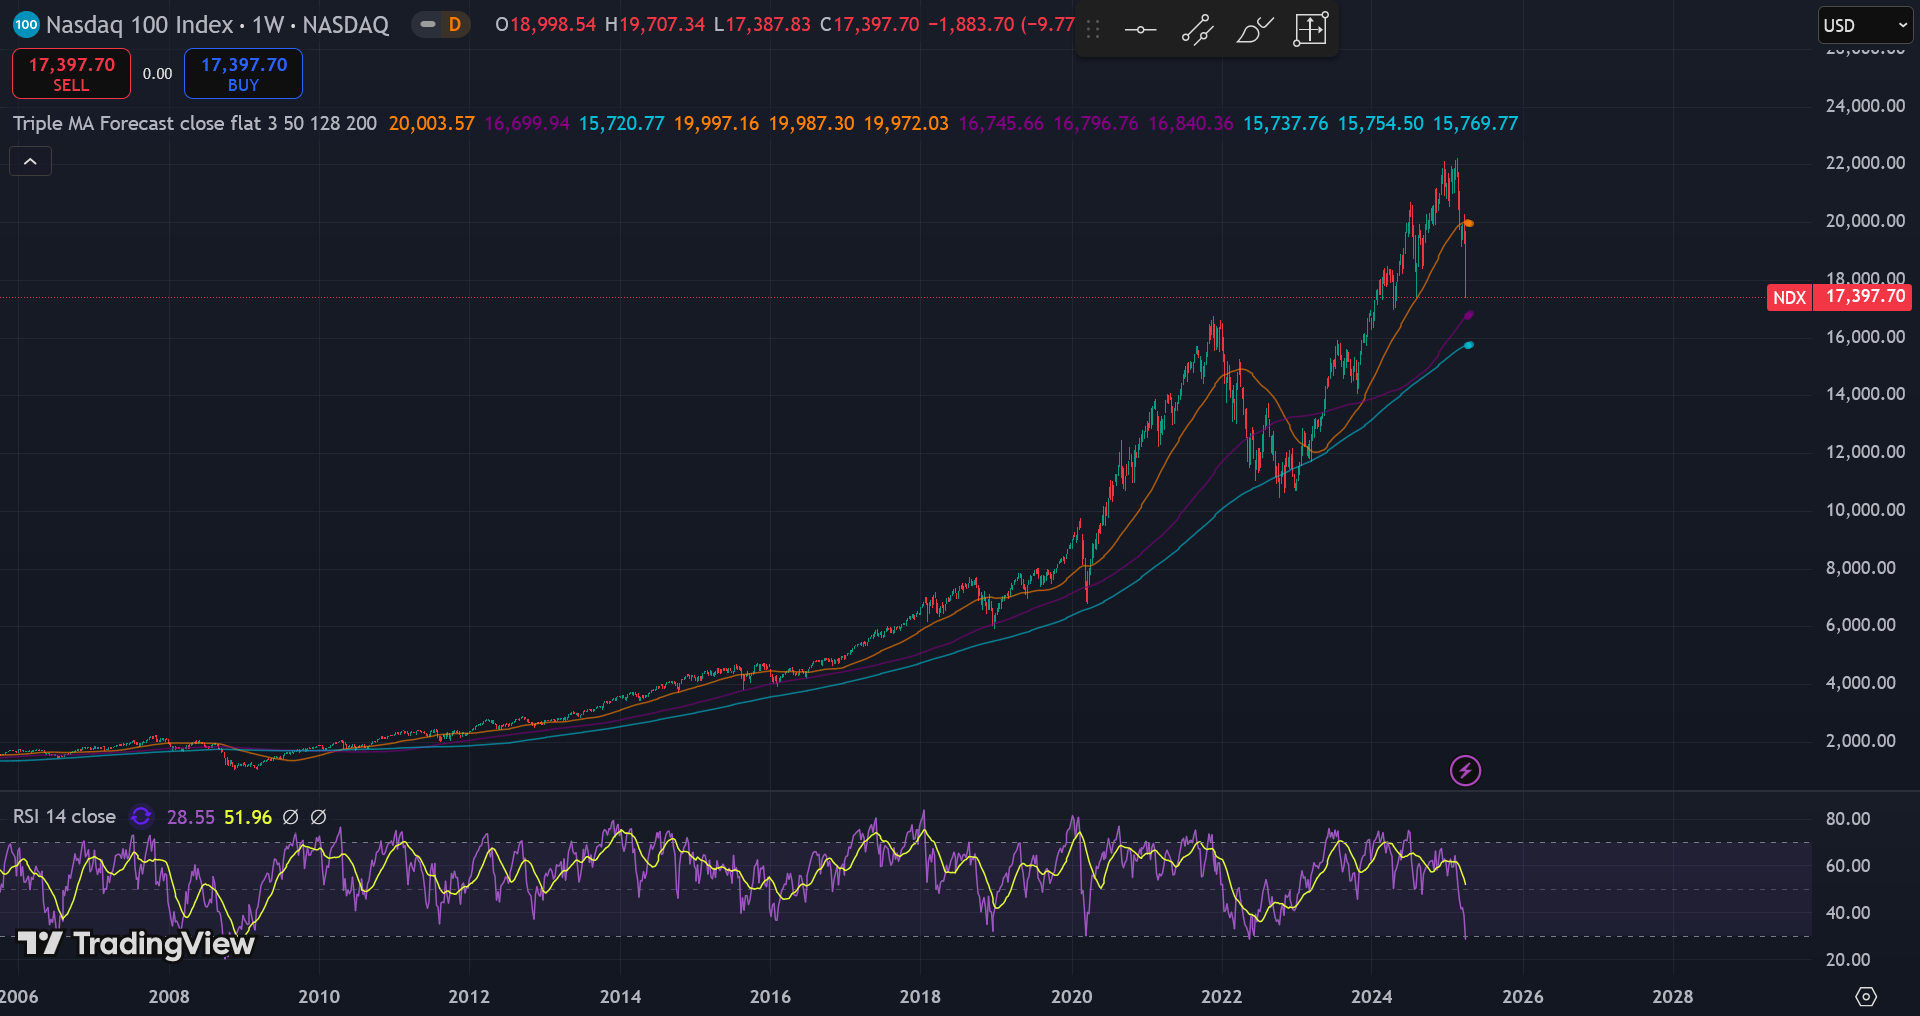Viewport: 1920px width, 1016px height.
Task: Click the BUY 17,397.70 button
Action: tap(243, 74)
